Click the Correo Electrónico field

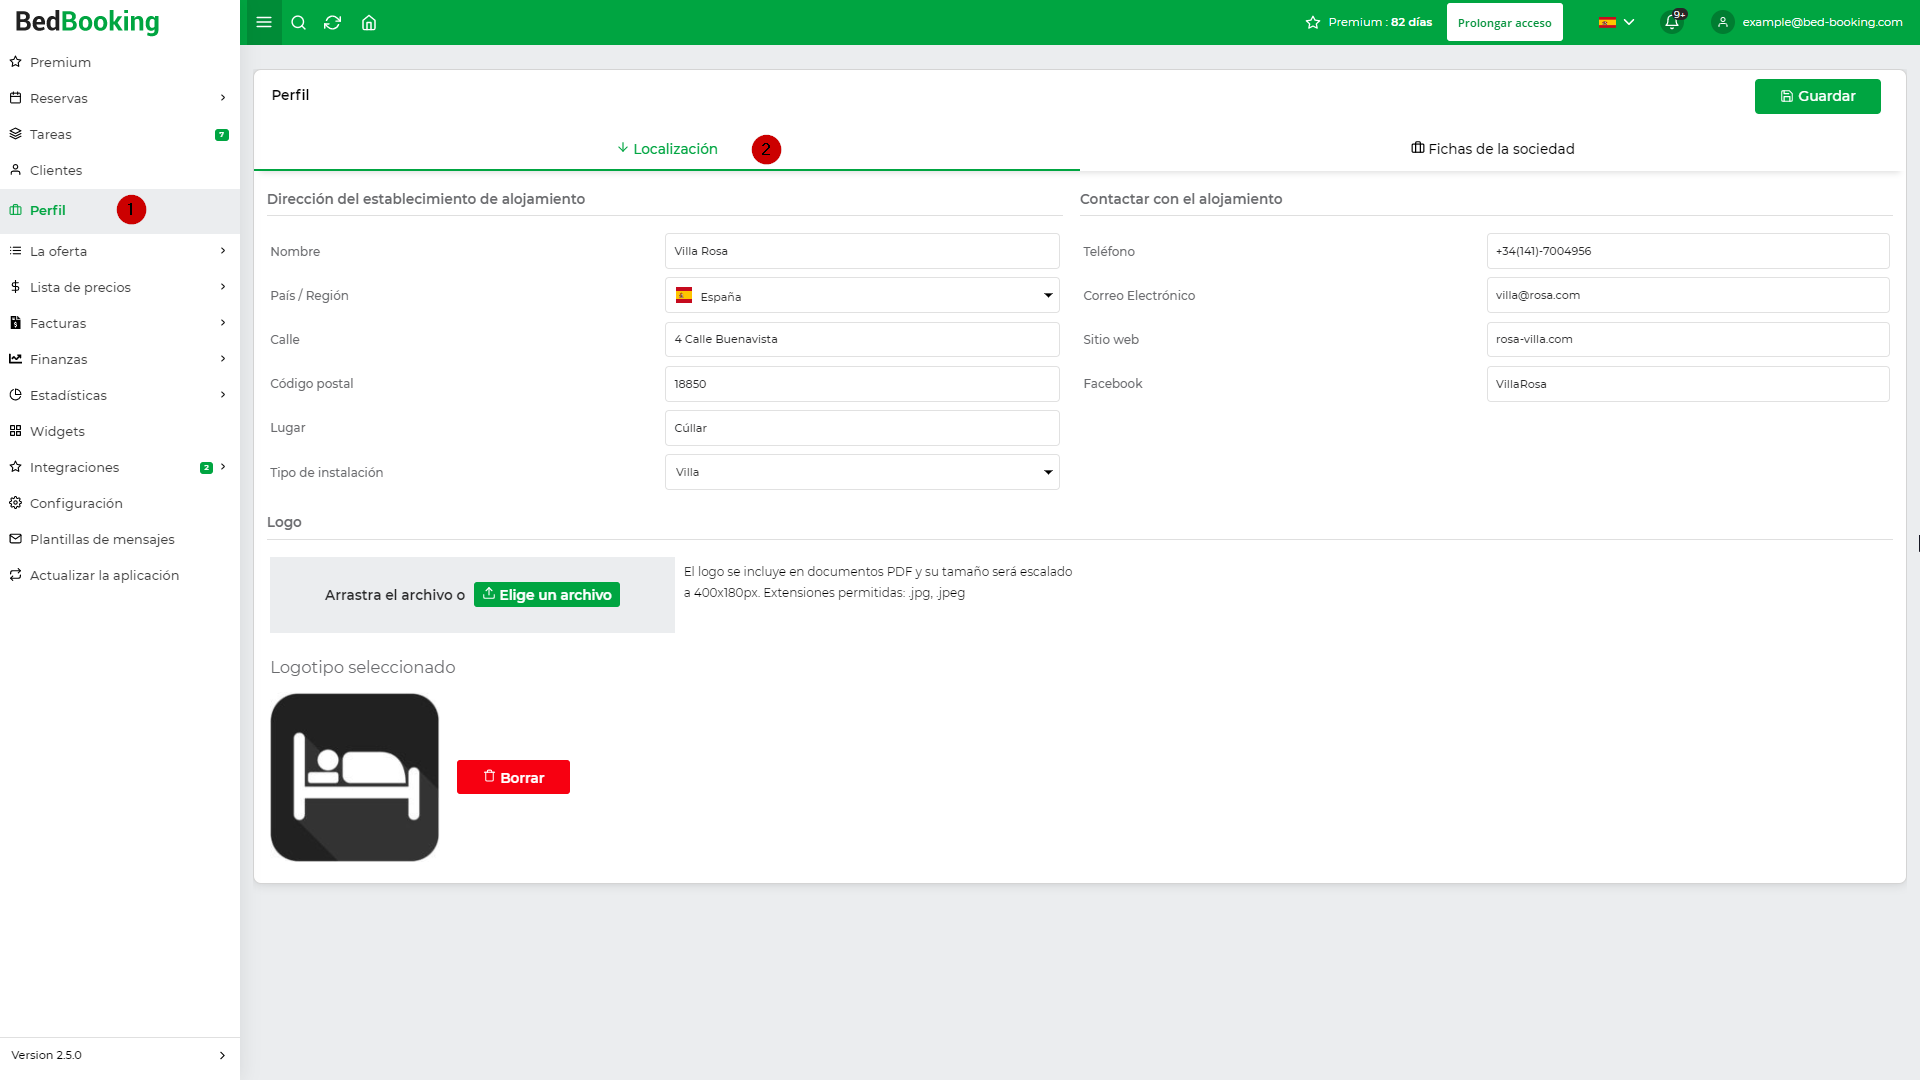point(1688,295)
